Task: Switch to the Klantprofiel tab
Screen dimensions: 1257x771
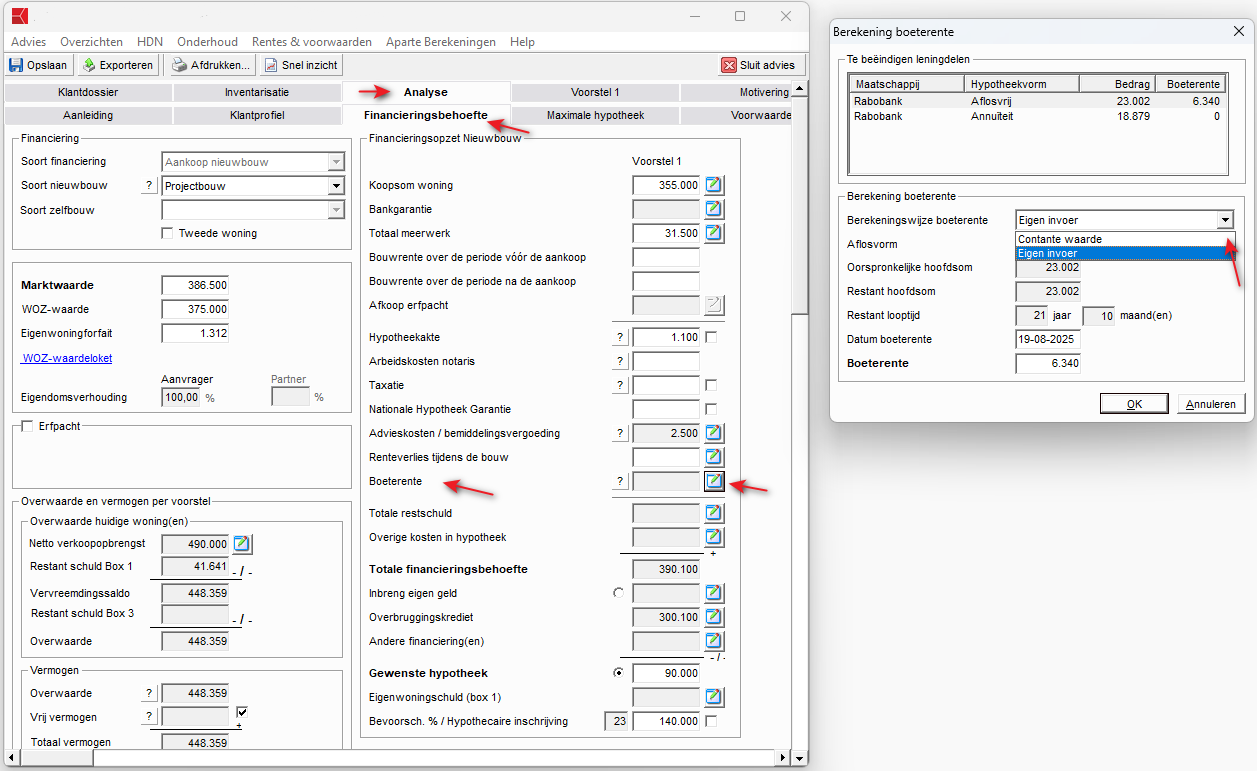Action: (x=257, y=115)
